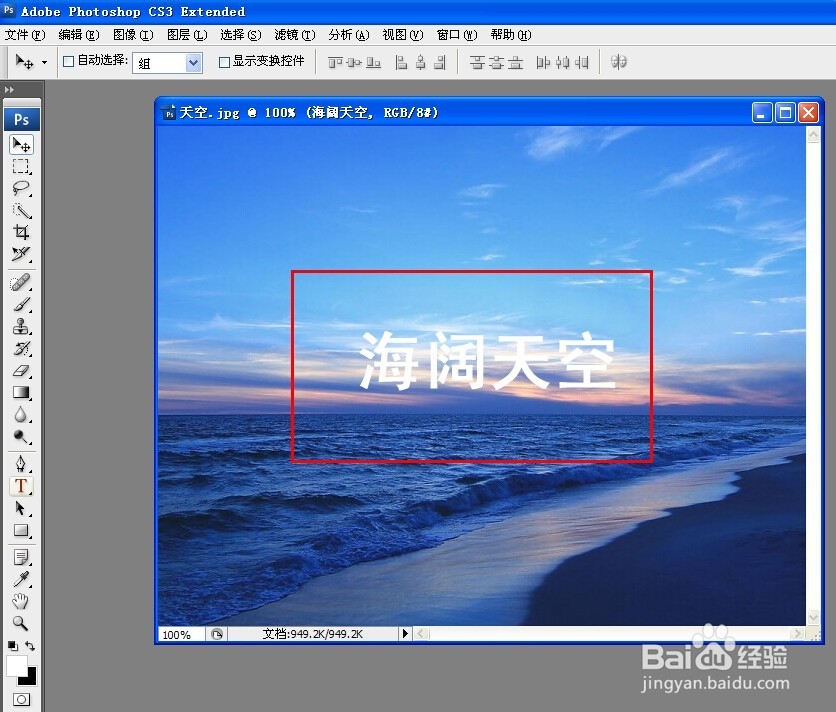The image size is (836, 712).
Task: Open the document status info arrow menu
Action: pos(405,634)
